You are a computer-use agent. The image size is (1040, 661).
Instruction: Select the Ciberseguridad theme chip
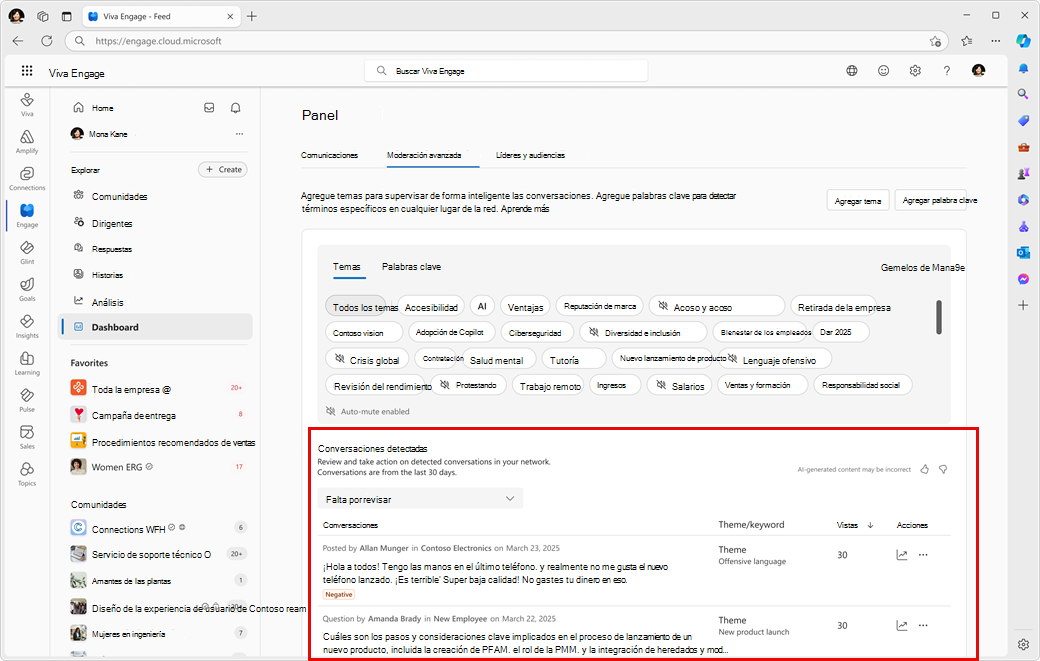(535, 332)
